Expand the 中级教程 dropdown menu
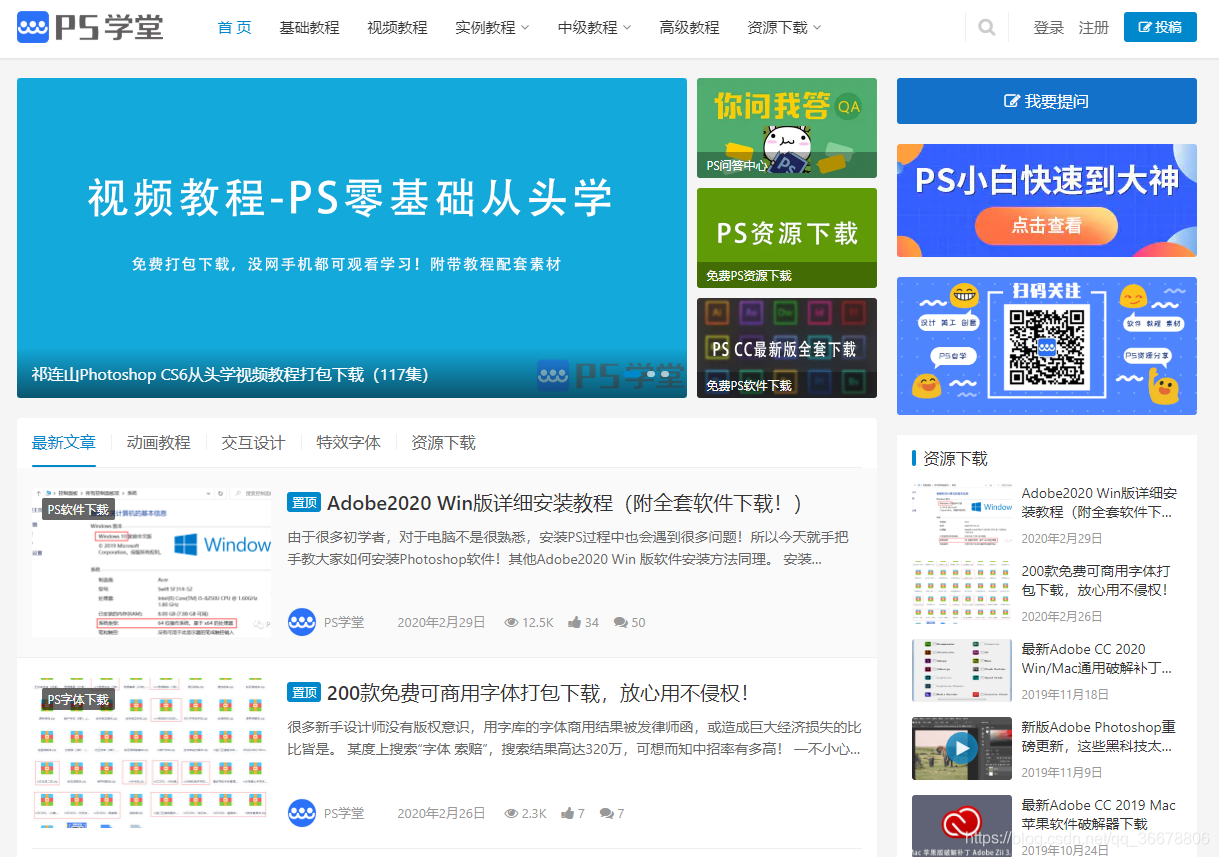The width and height of the screenshot is (1219, 857). (595, 28)
